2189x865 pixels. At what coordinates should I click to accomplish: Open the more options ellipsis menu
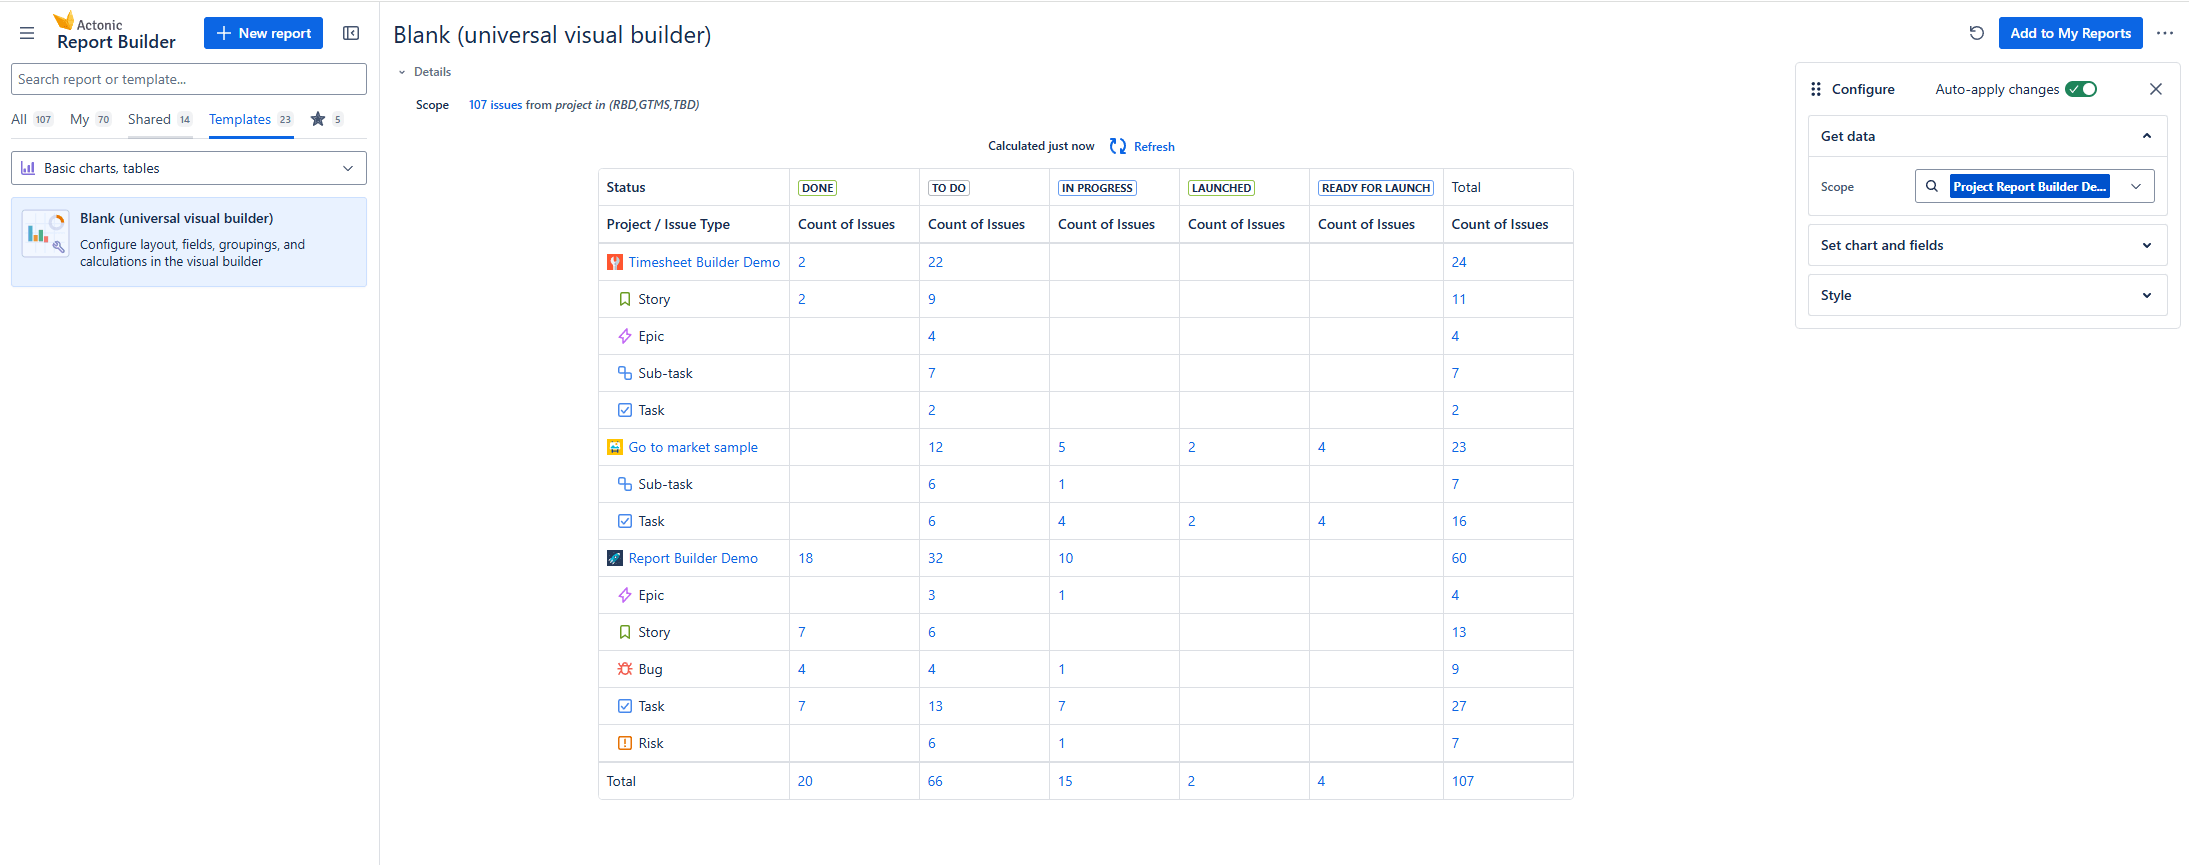coord(2165,33)
